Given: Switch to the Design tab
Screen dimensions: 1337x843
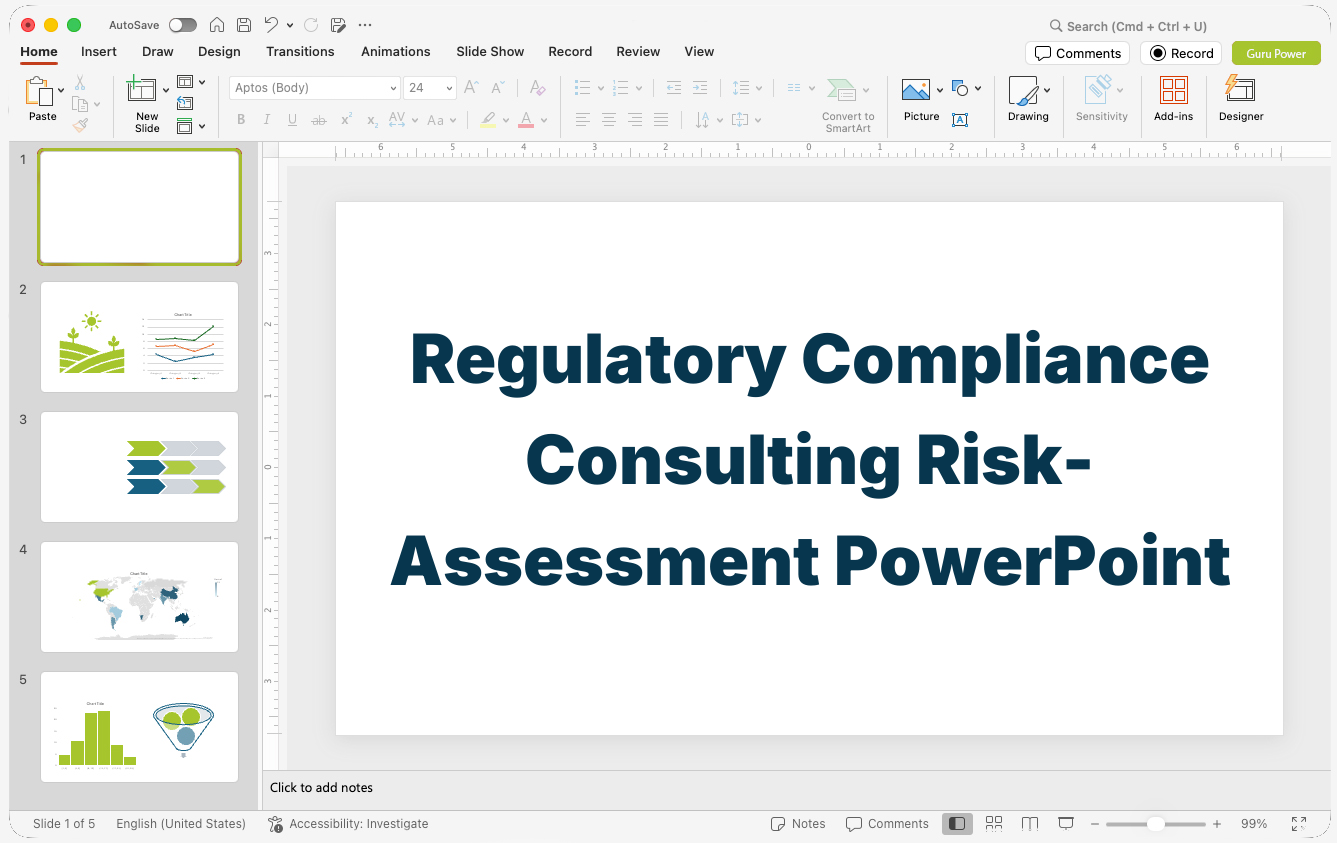Looking at the screenshot, I should [219, 51].
